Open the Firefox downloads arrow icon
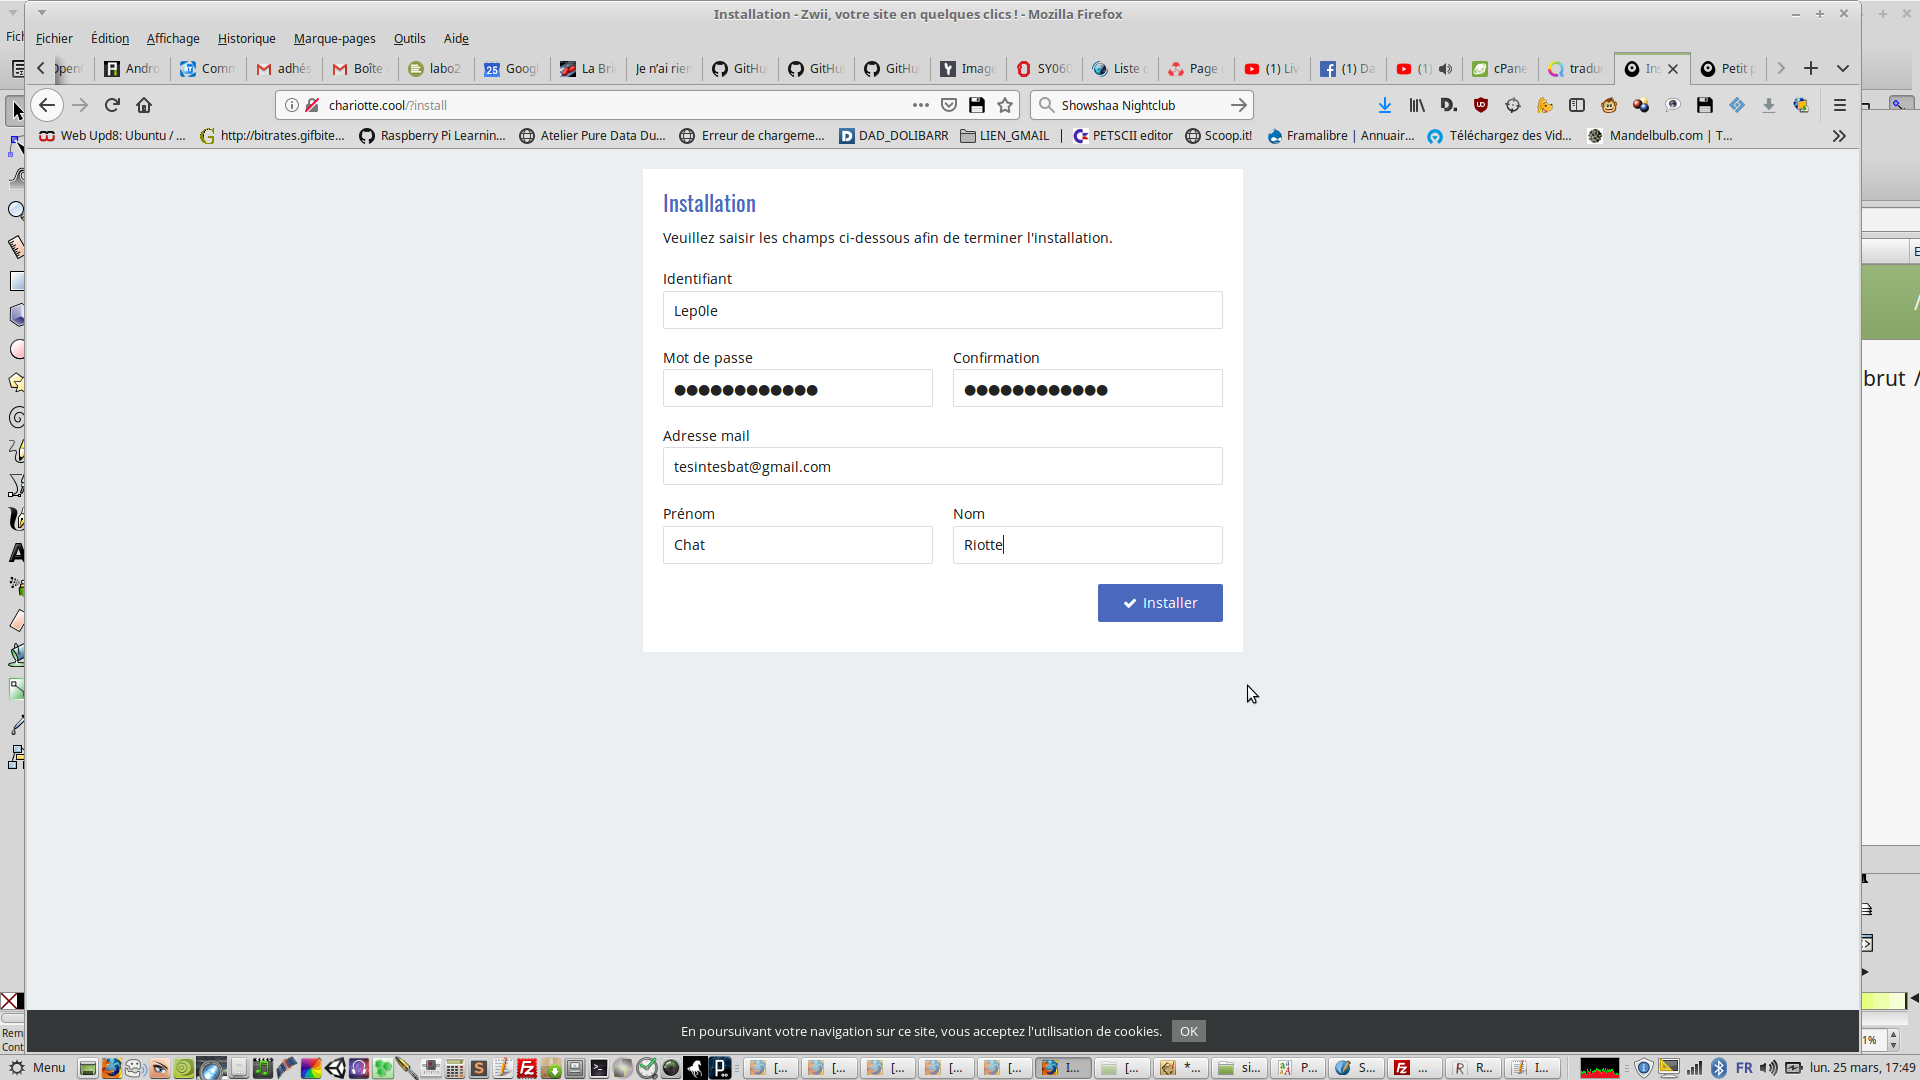Viewport: 1920px width, 1080px height. (x=1385, y=105)
